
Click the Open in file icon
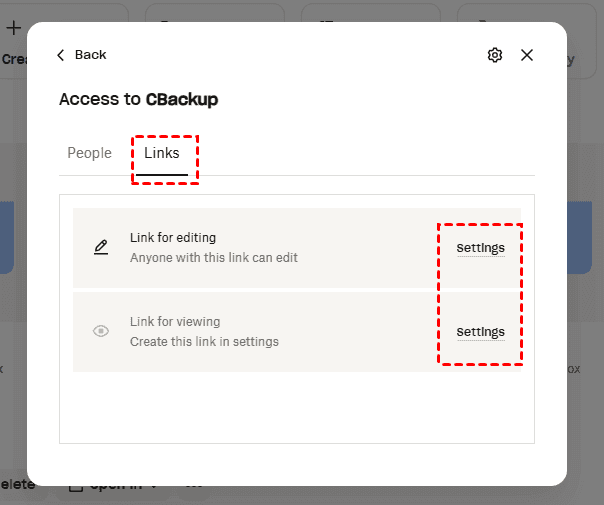[75, 487]
